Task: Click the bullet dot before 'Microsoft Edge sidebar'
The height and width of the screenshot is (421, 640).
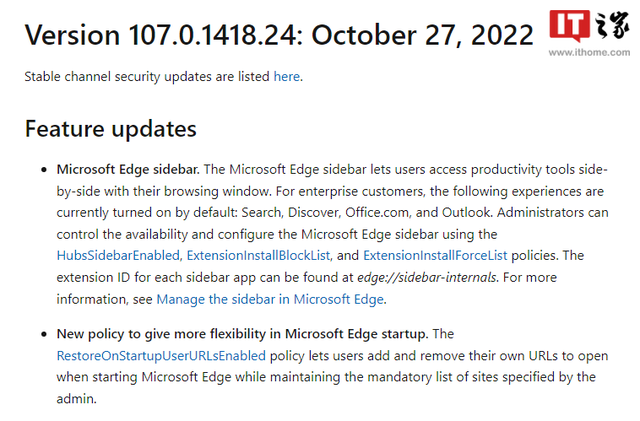Action: [x=44, y=170]
